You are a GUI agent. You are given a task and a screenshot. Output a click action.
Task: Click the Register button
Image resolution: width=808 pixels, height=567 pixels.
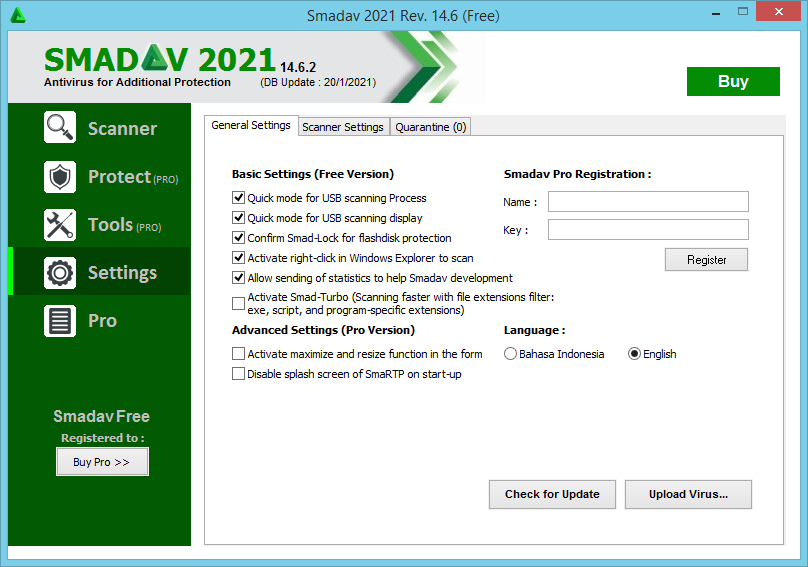coord(706,260)
